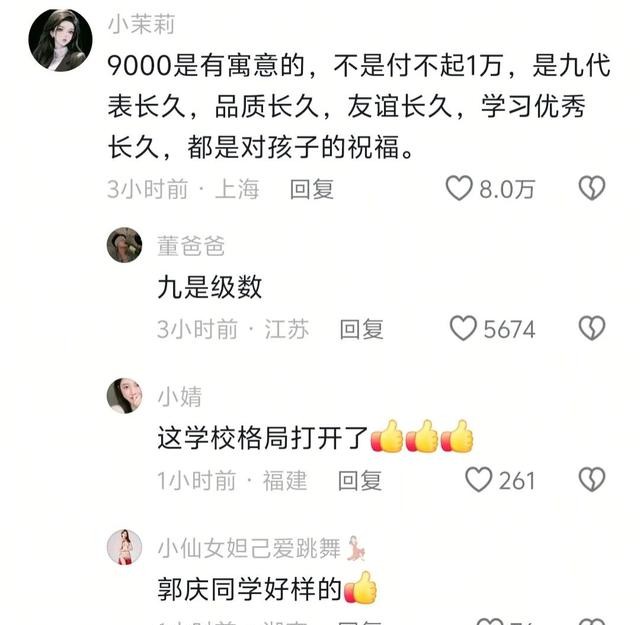Viewport: 640px width, 625px height.
Task: Dislike 小茉莉's comment with broken heart
Action: 592,188
